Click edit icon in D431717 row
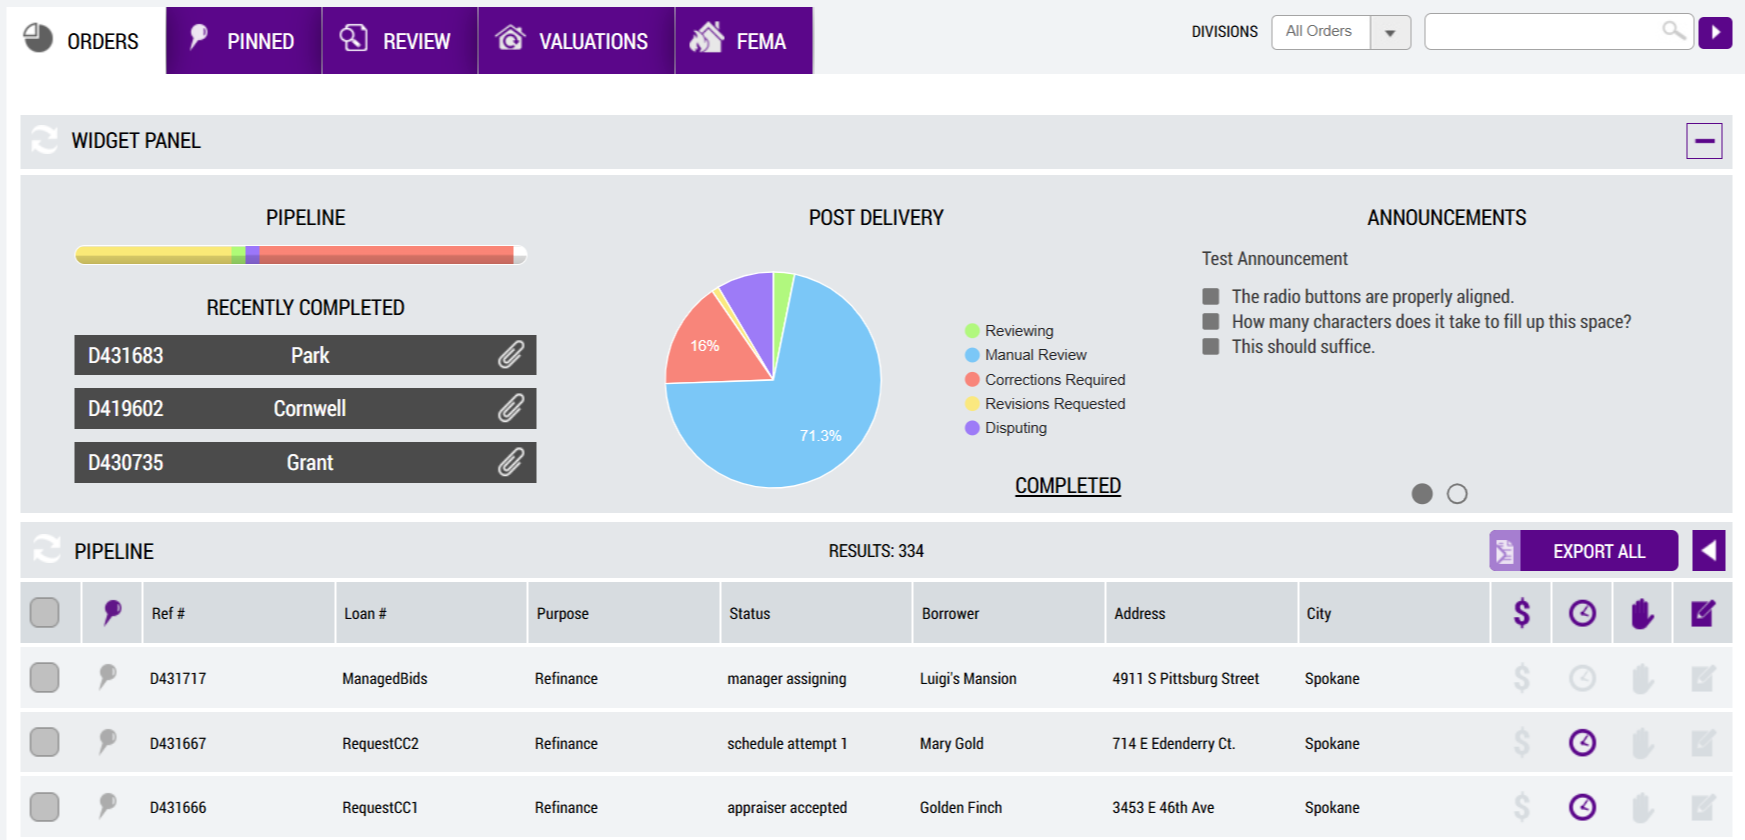Screen dimensions: 1745x840 click(x=1703, y=678)
